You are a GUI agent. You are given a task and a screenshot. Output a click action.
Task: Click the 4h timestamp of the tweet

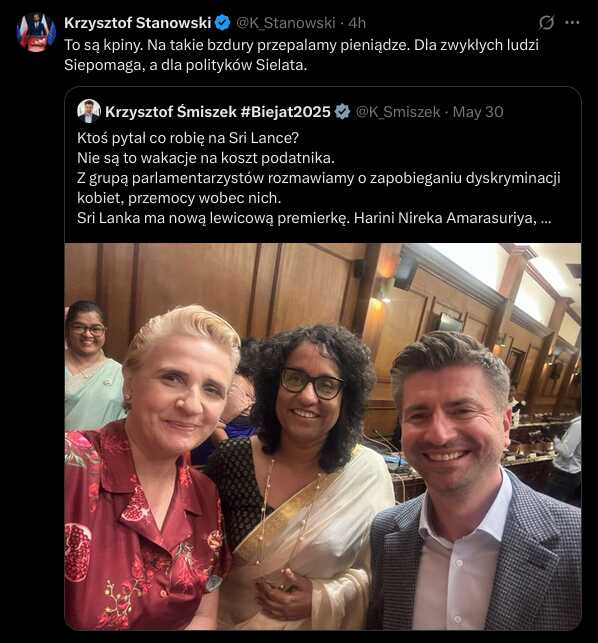[x=357, y=23]
